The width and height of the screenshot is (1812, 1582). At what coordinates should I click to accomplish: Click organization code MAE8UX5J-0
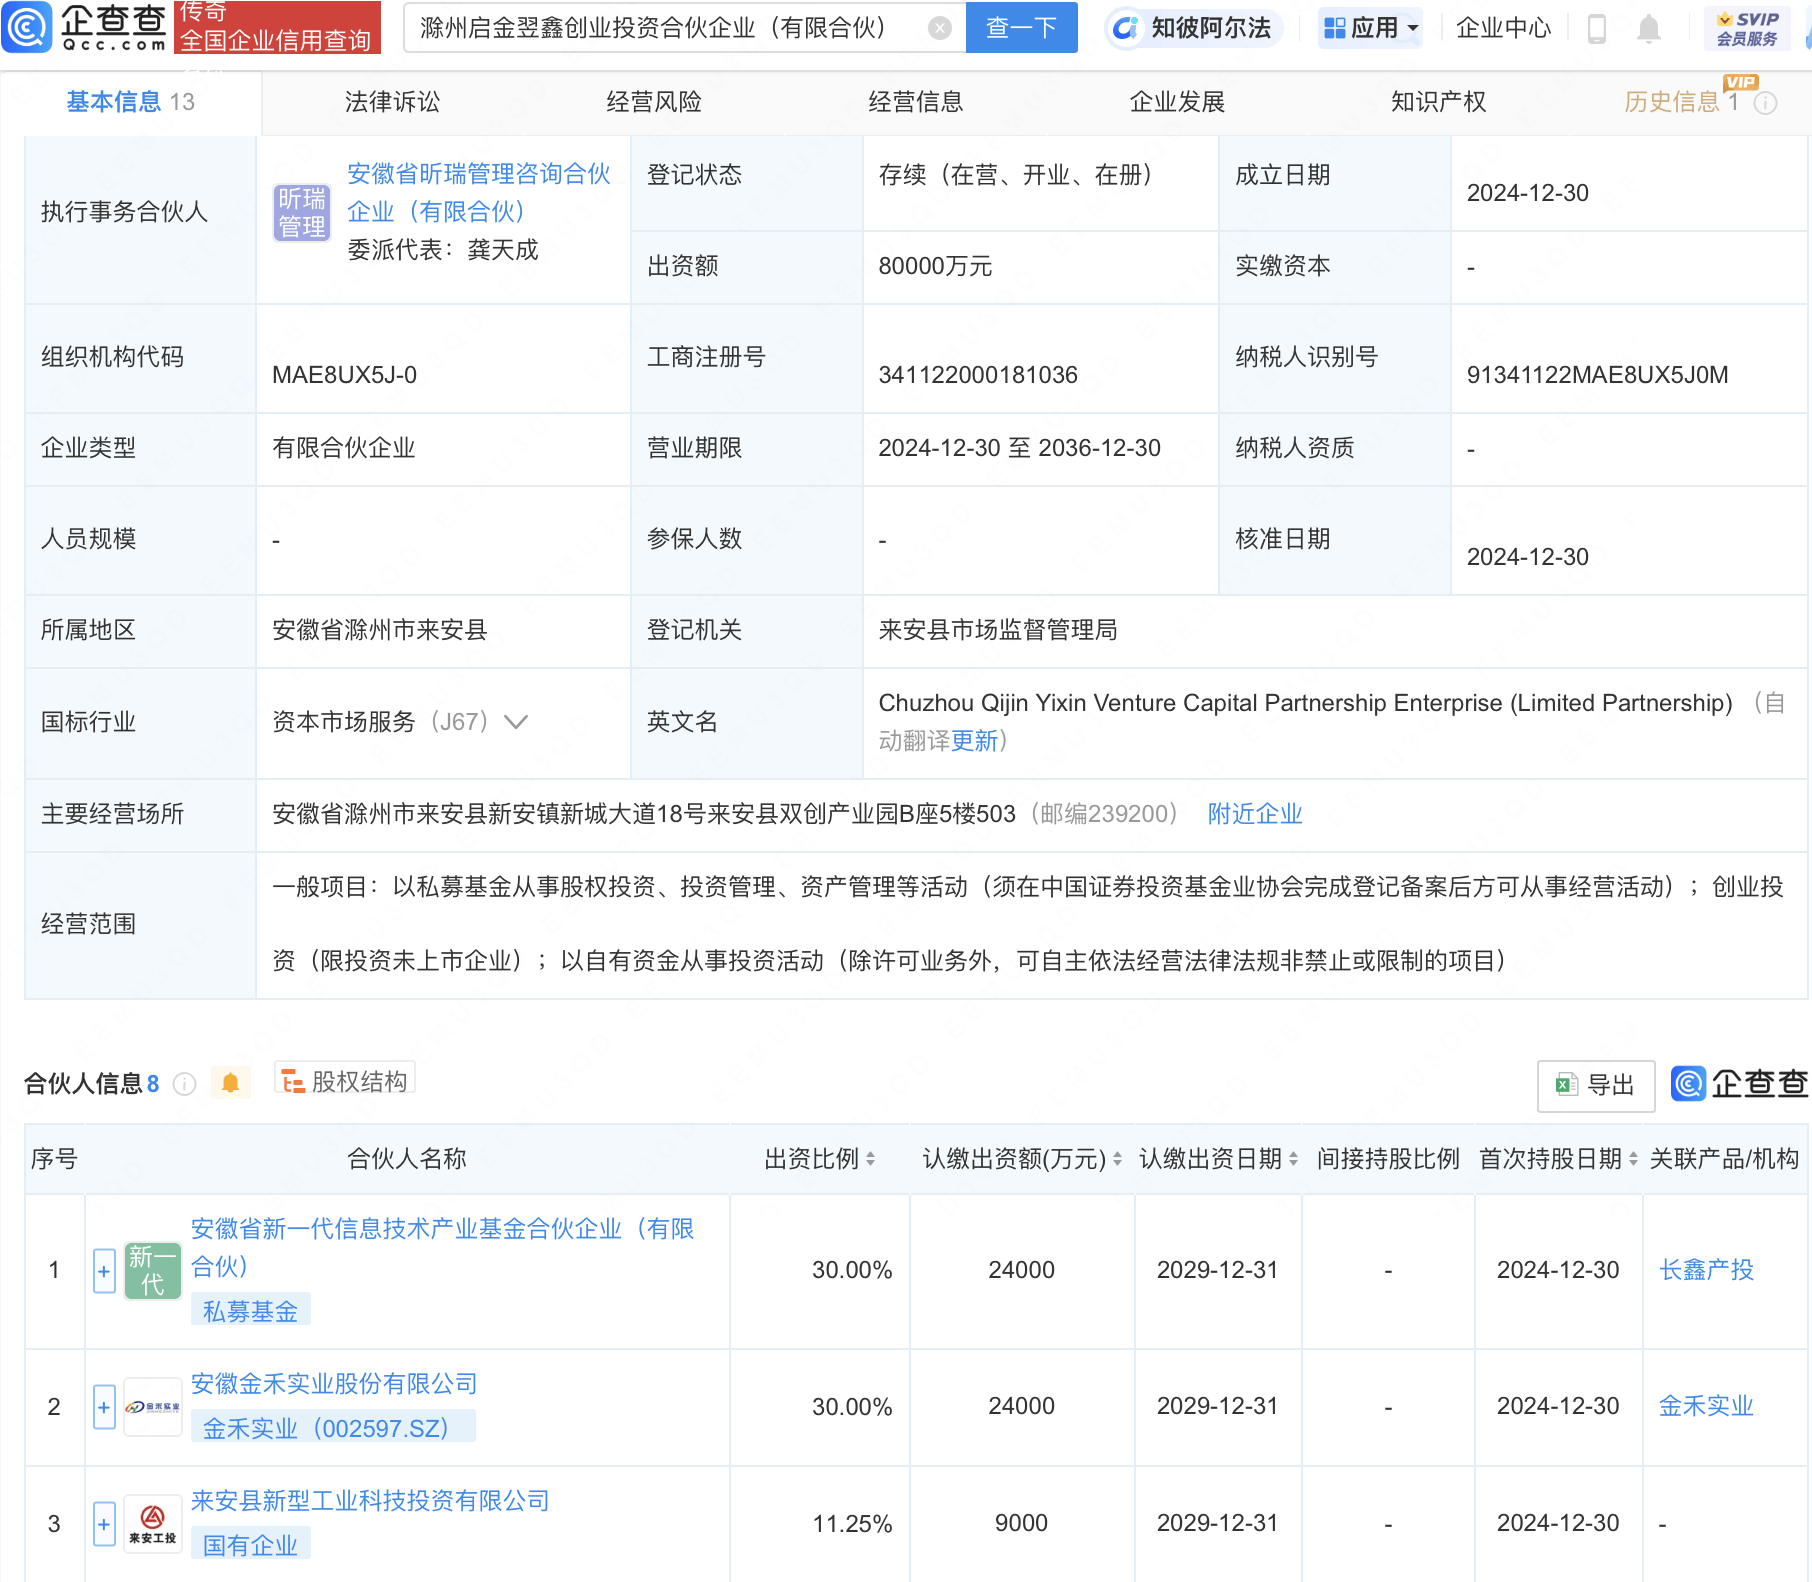pyautogui.click(x=344, y=375)
